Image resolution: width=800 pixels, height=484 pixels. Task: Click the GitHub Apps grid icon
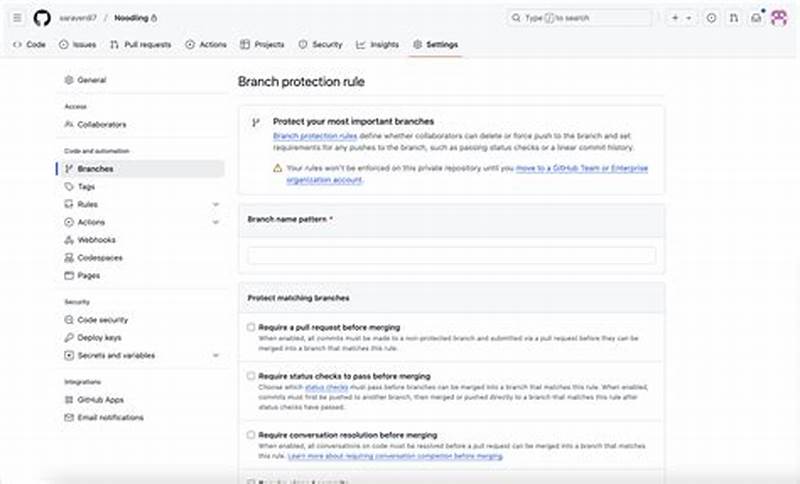69,400
